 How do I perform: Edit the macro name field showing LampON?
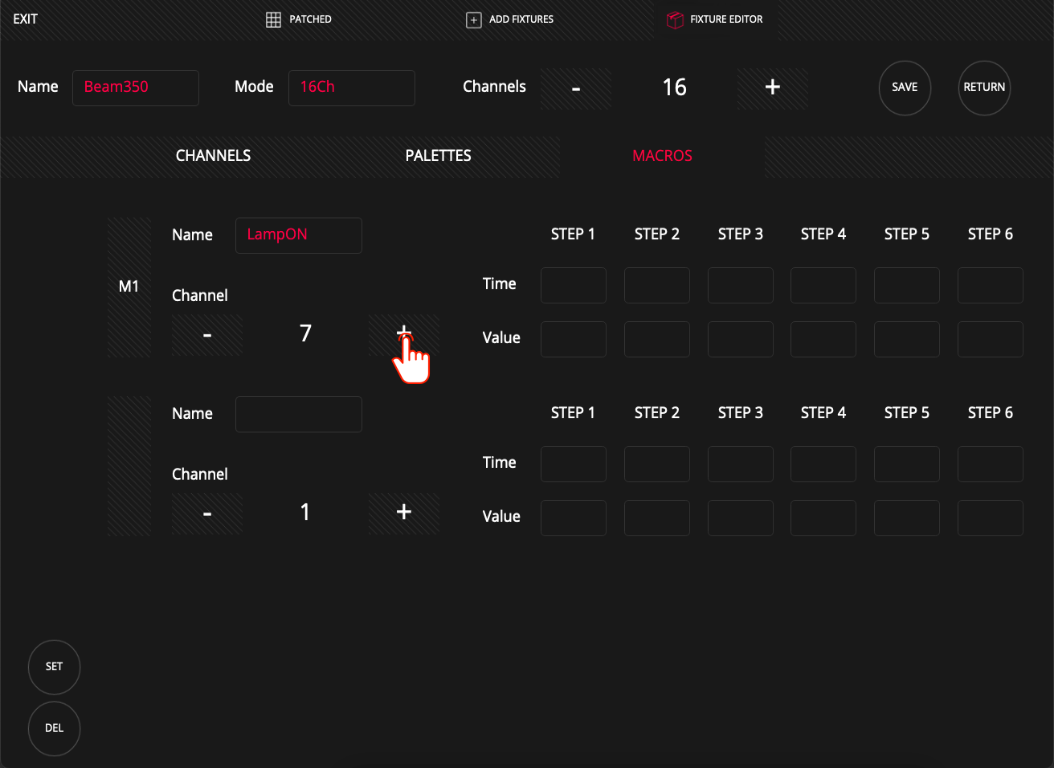pos(298,235)
